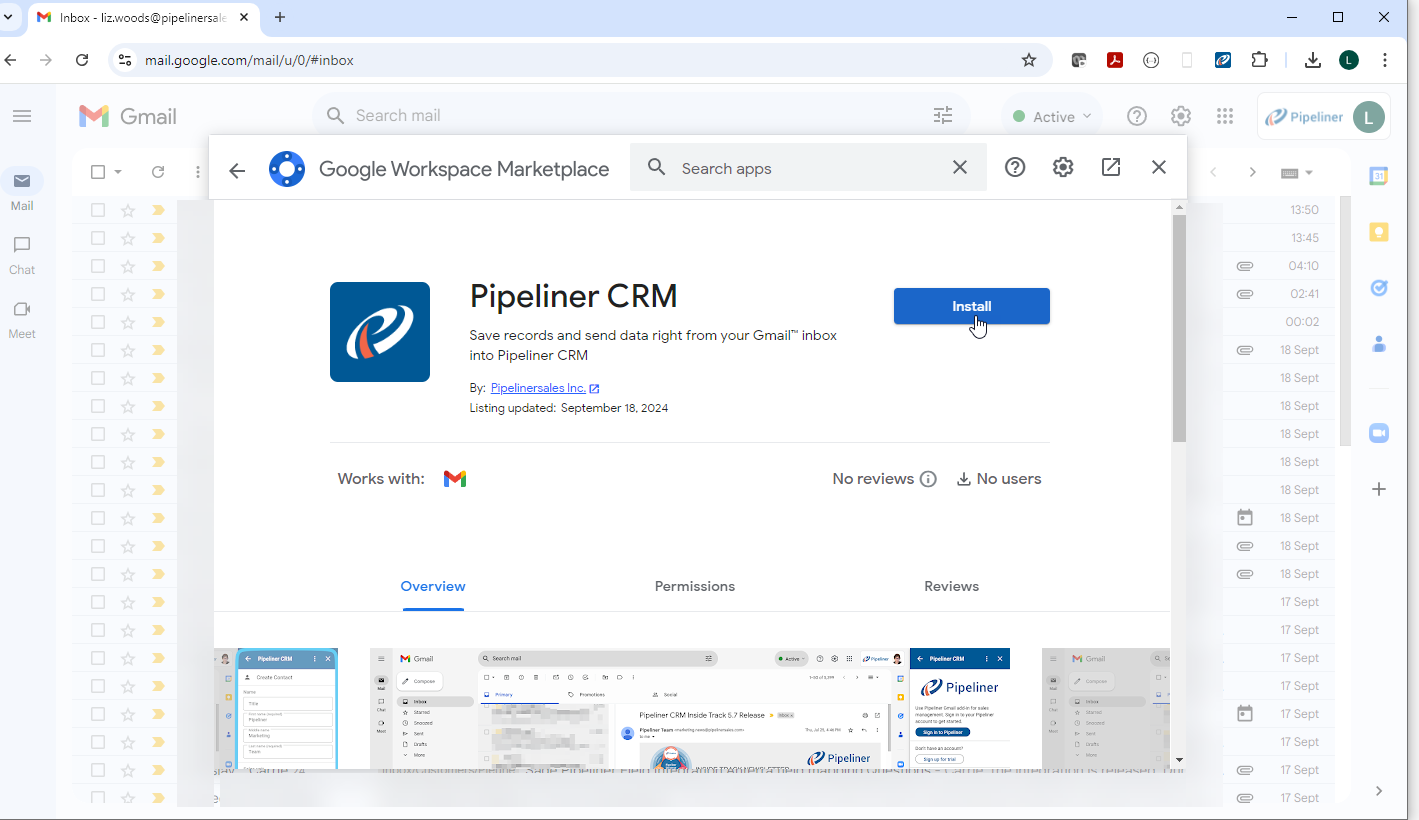Screen dimensions: 1419x820
Task: Open Google Keep in side panel
Action: 1379,232
